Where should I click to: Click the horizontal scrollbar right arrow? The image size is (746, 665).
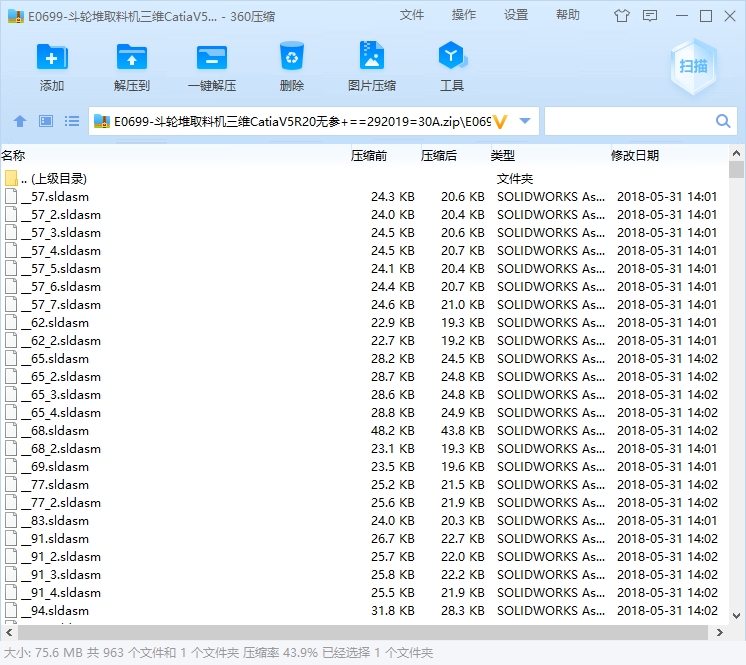720,632
